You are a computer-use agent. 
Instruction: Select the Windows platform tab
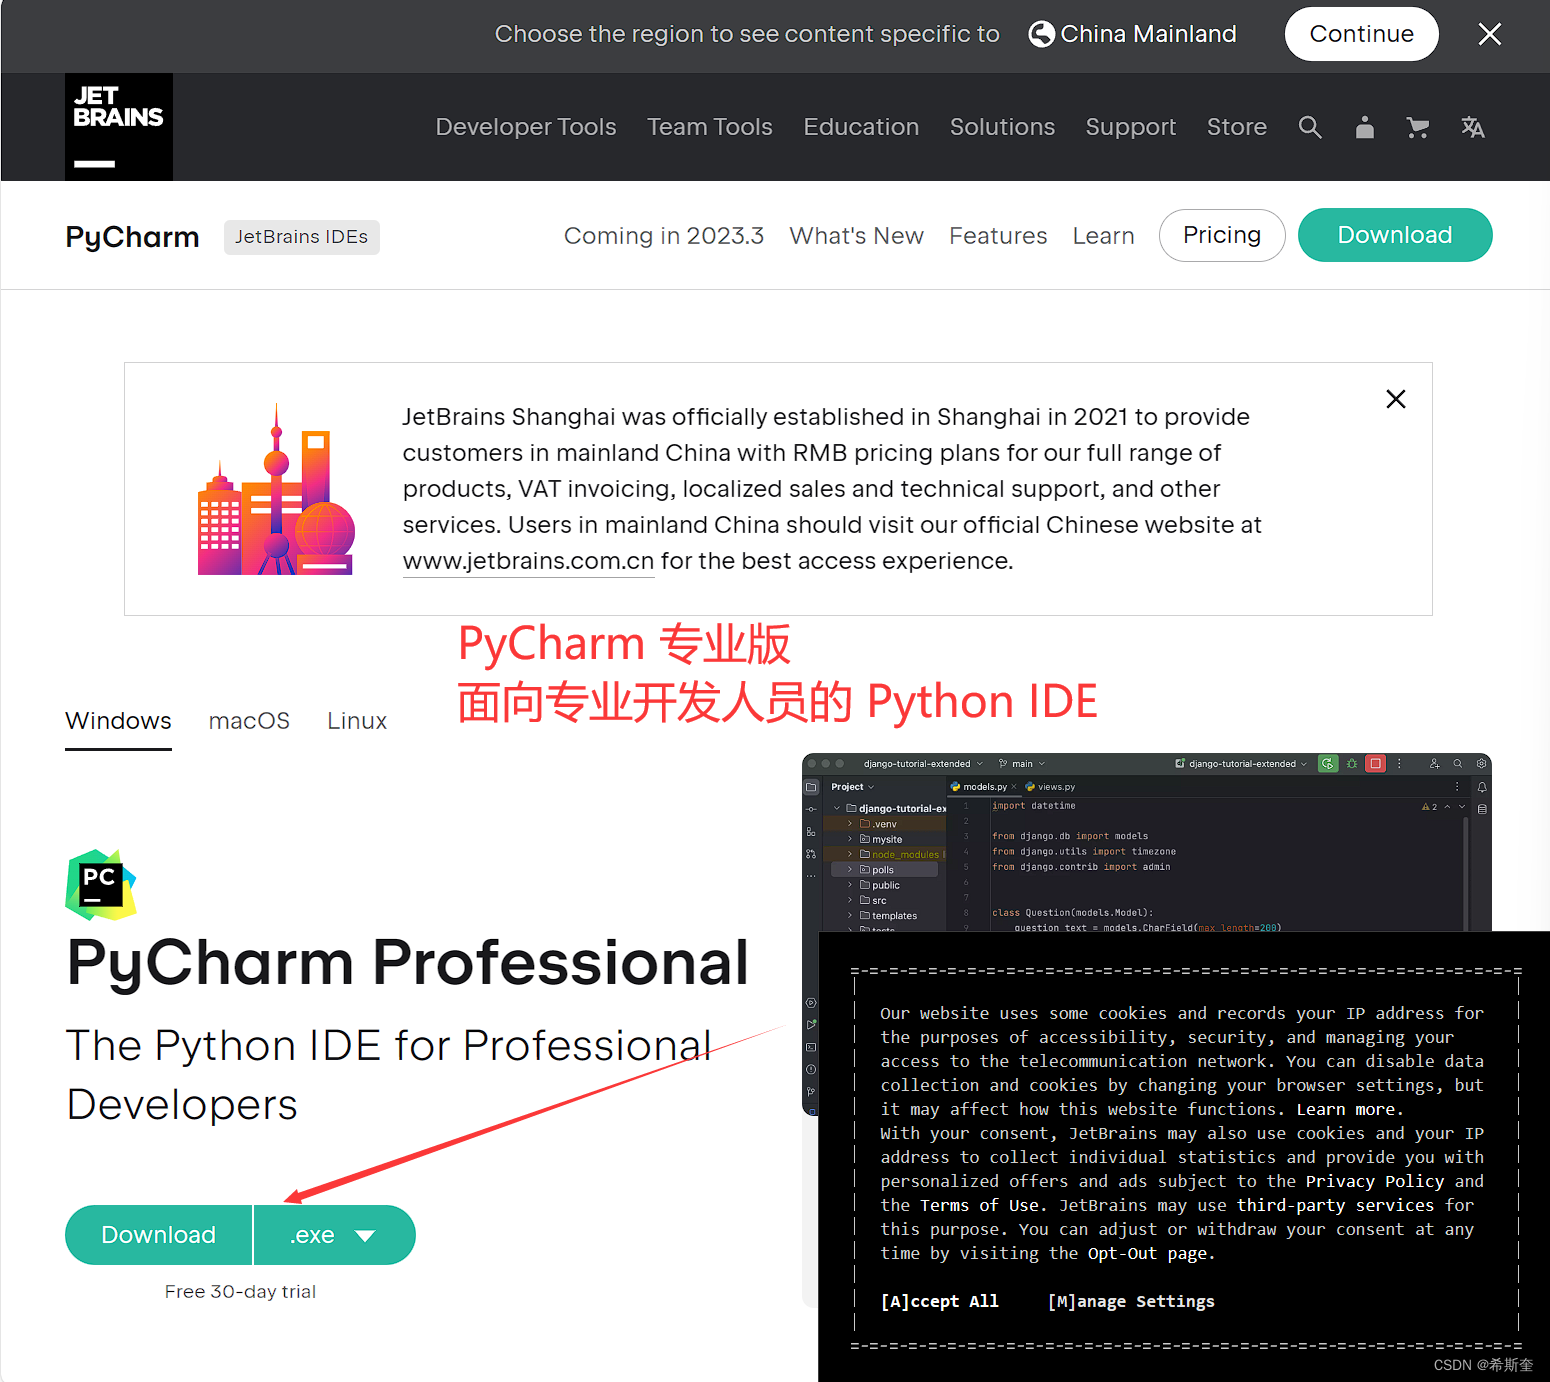tap(118, 721)
